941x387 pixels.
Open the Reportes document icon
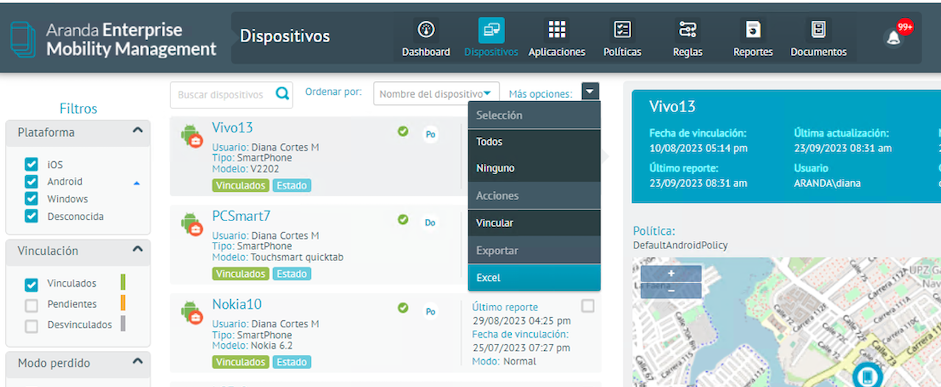[753, 29]
